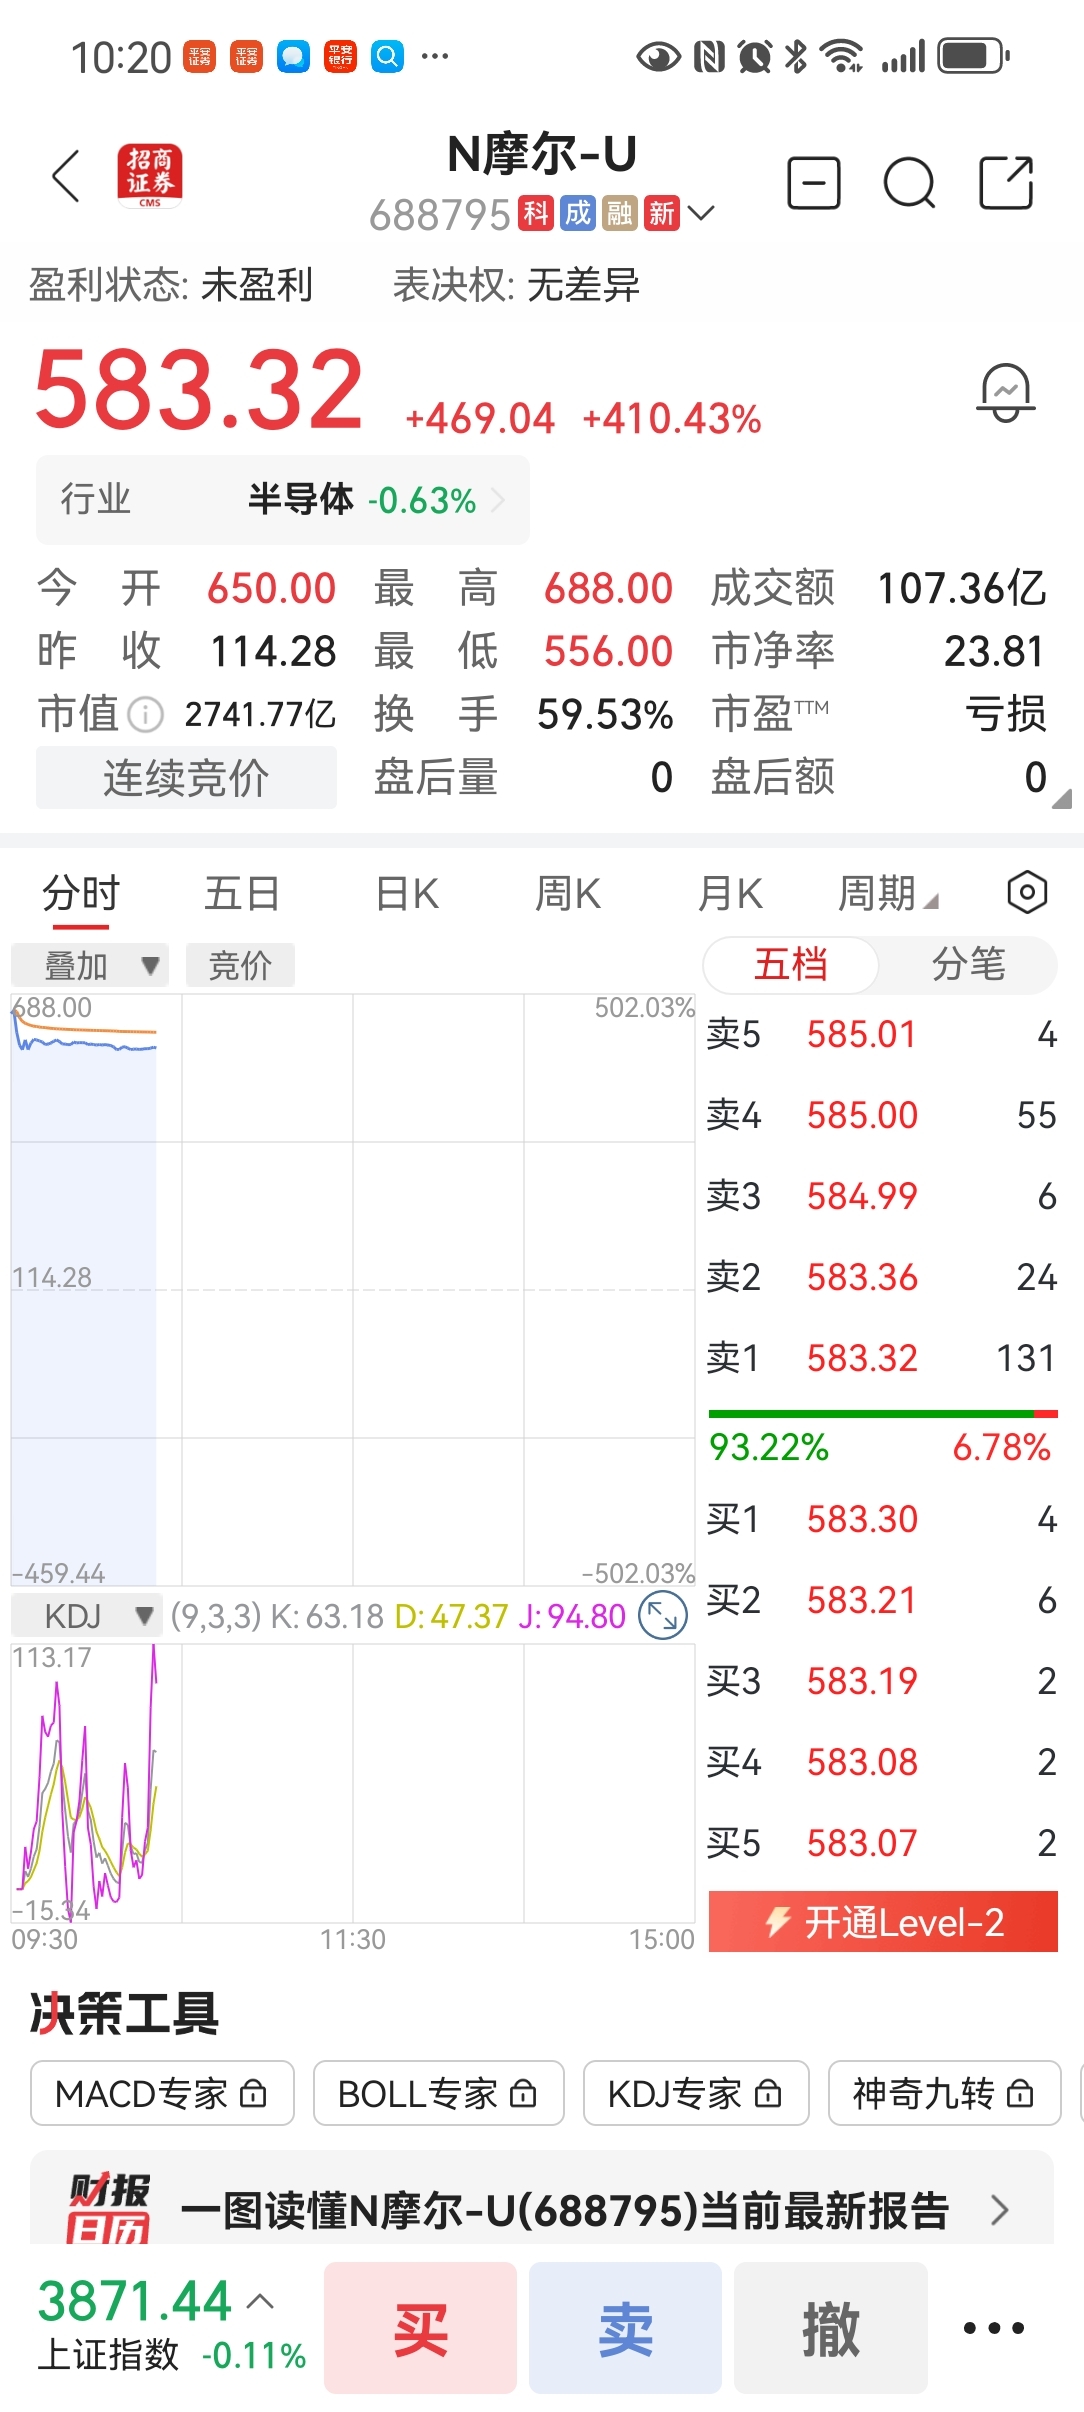Open the 叠加 overlay dropdown
This screenshot has height=2412, width=1084.
(90, 965)
